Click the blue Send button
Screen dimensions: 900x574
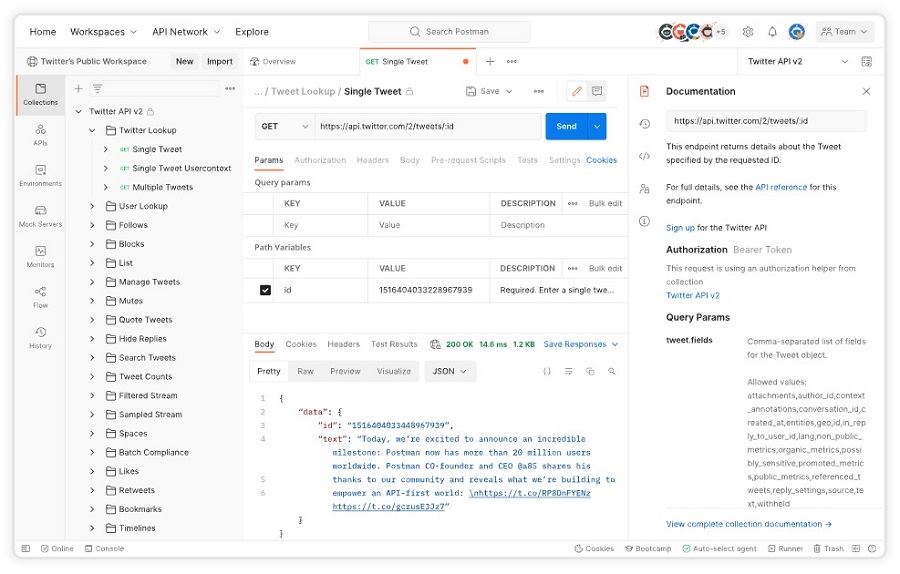tap(566, 127)
